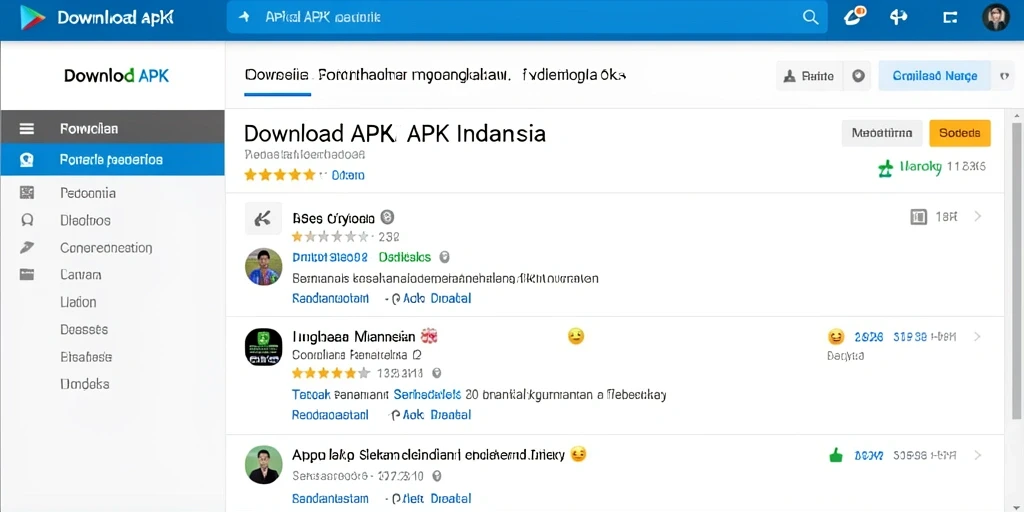Click the green thumbs-up icon in last row

(x=836, y=455)
